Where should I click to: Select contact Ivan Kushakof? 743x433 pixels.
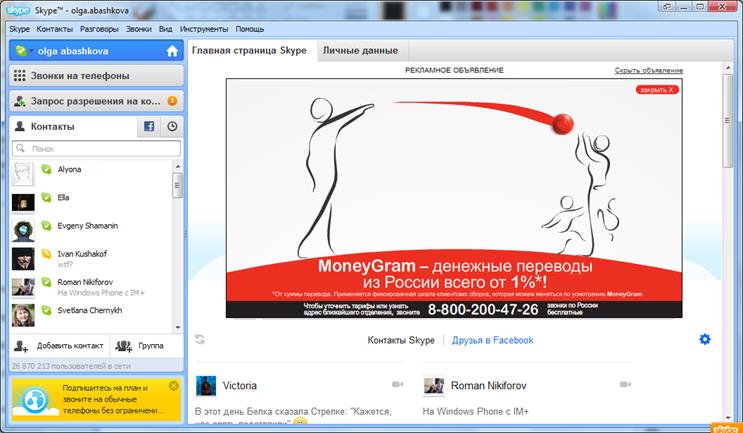coord(91,258)
